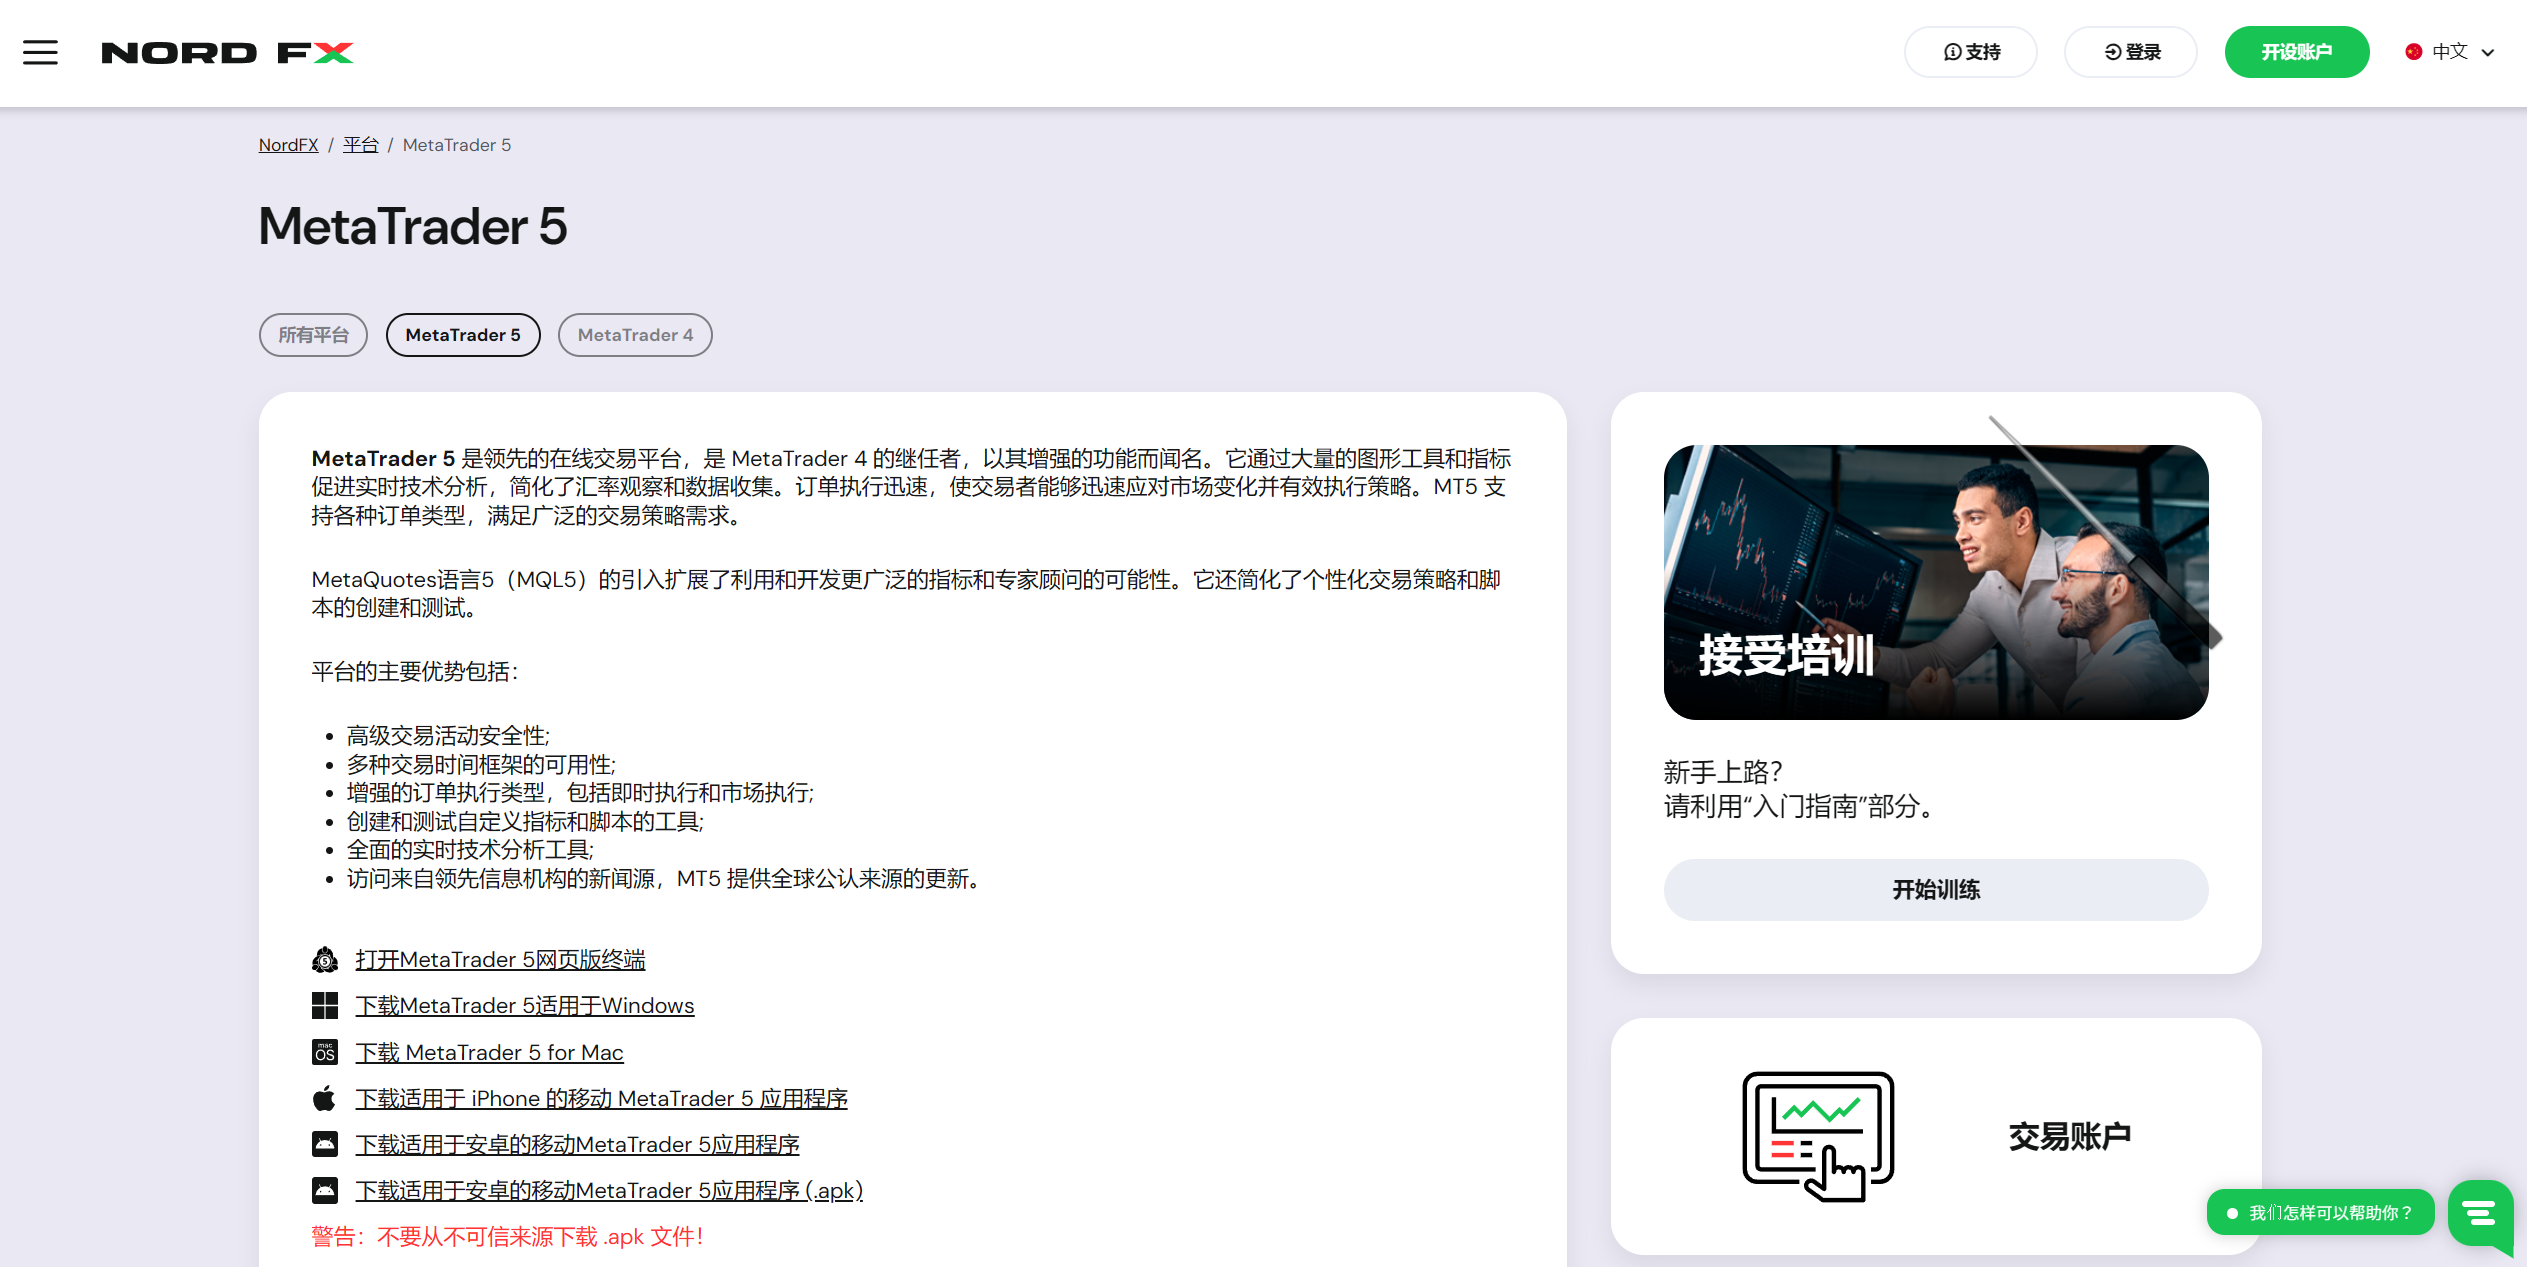This screenshot has width=2527, height=1269.
Task: Expand the 中文 language dropdown
Action: [x=2488, y=52]
